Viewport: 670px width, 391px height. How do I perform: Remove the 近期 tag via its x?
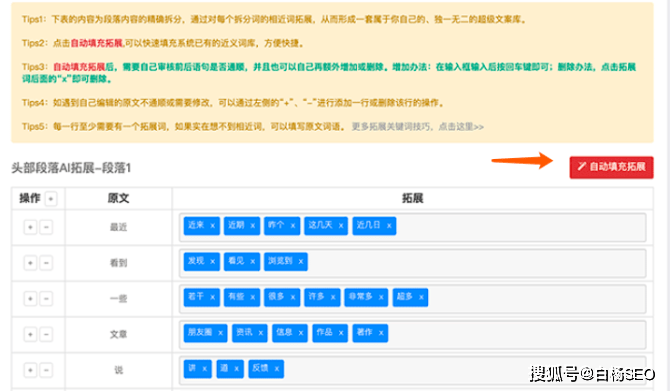[x=253, y=226]
